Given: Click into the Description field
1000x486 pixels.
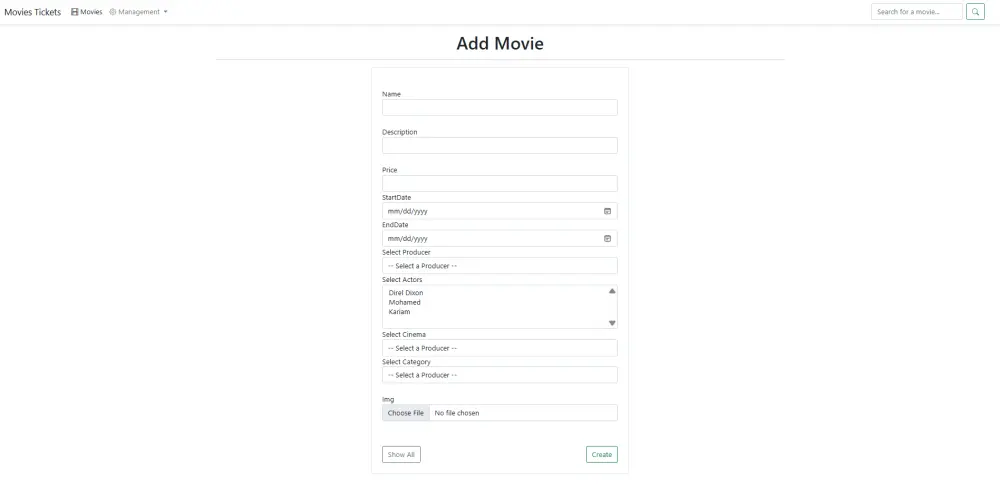Looking at the screenshot, I should pyautogui.click(x=499, y=146).
